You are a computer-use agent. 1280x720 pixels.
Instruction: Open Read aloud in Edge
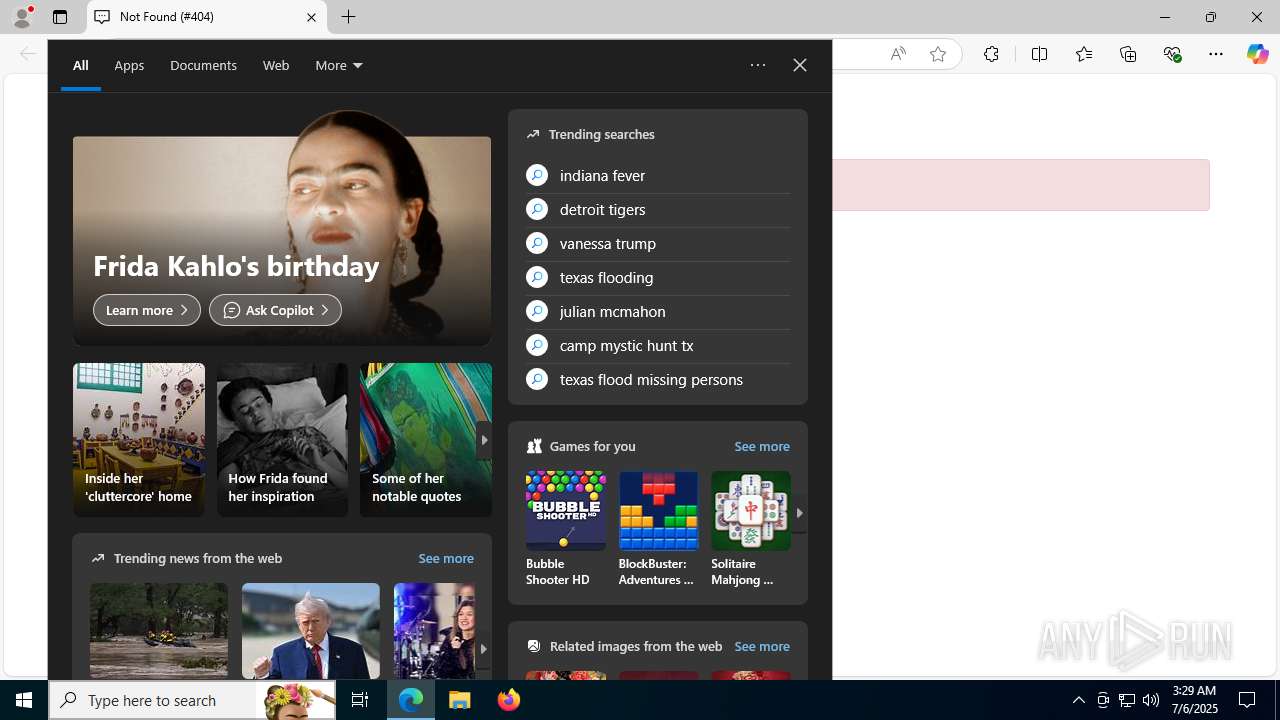[x=898, y=54]
